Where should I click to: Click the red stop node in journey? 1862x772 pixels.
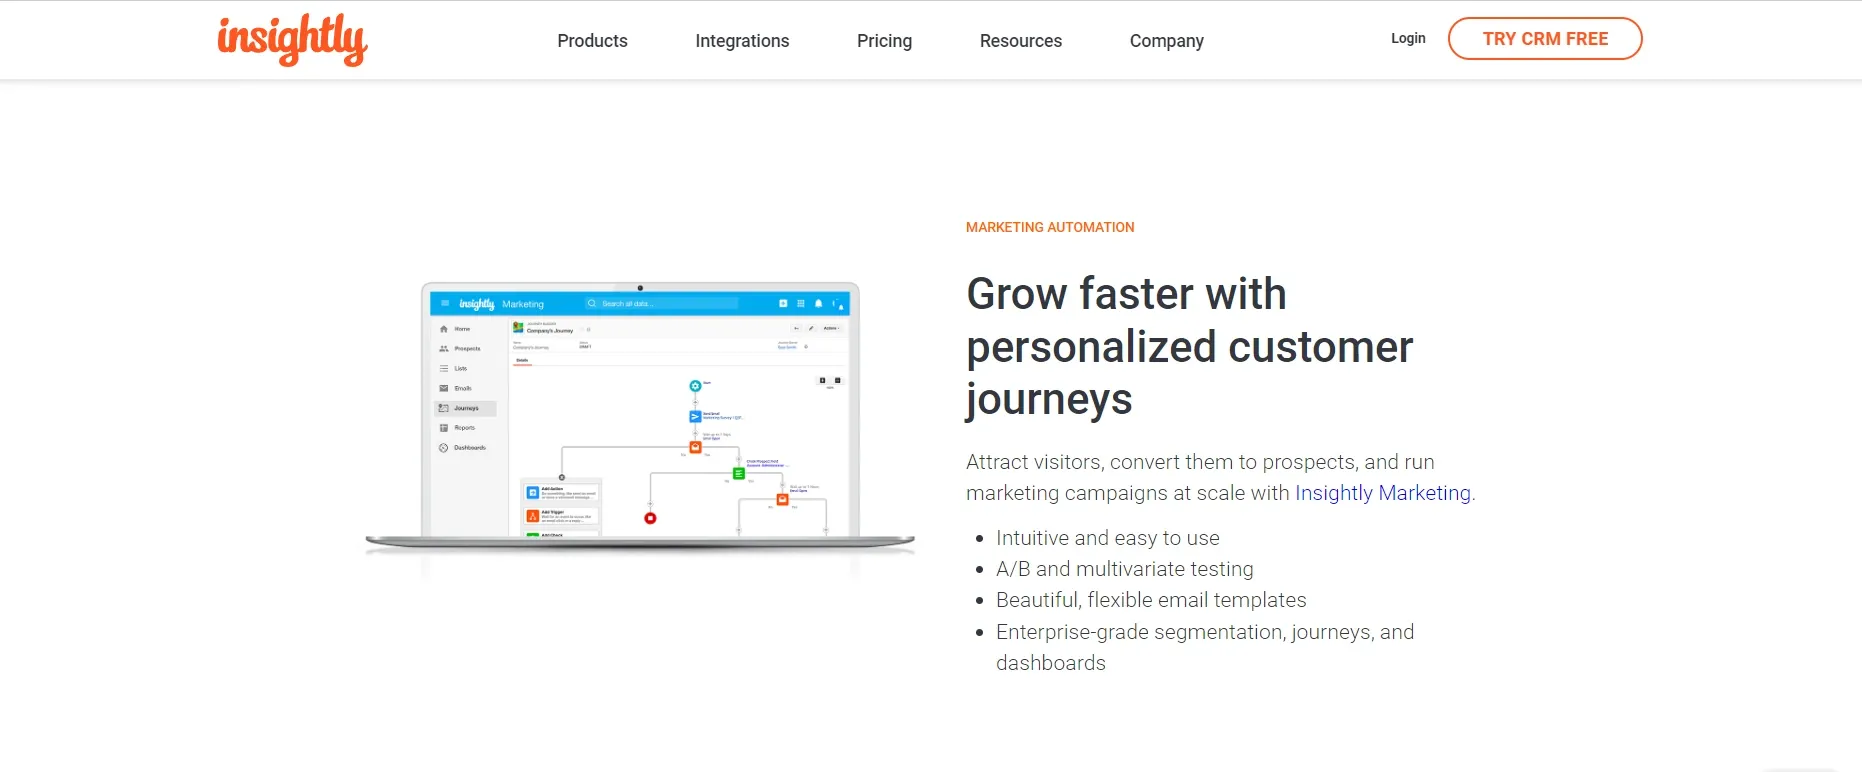coord(650,518)
